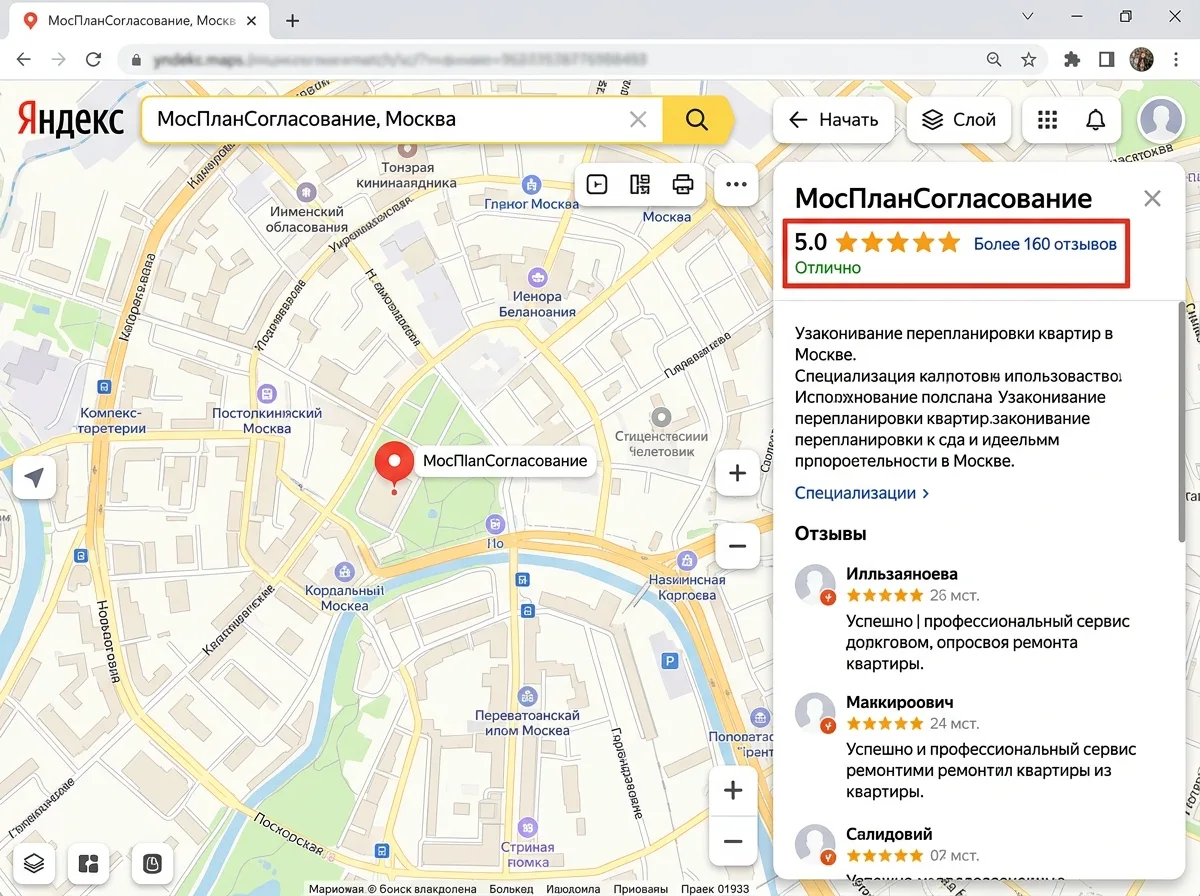
Task: Click the map layers stack icon bottom-left
Action: coord(34,862)
